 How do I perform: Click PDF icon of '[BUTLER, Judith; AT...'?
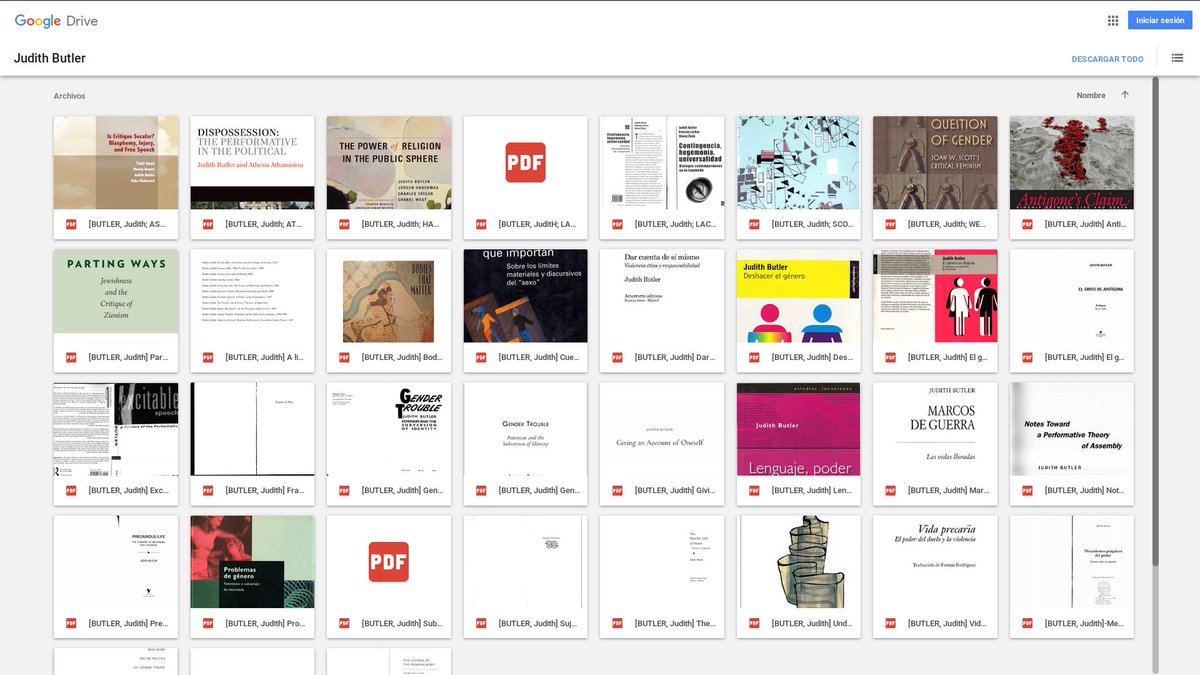(x=208, y=224)
